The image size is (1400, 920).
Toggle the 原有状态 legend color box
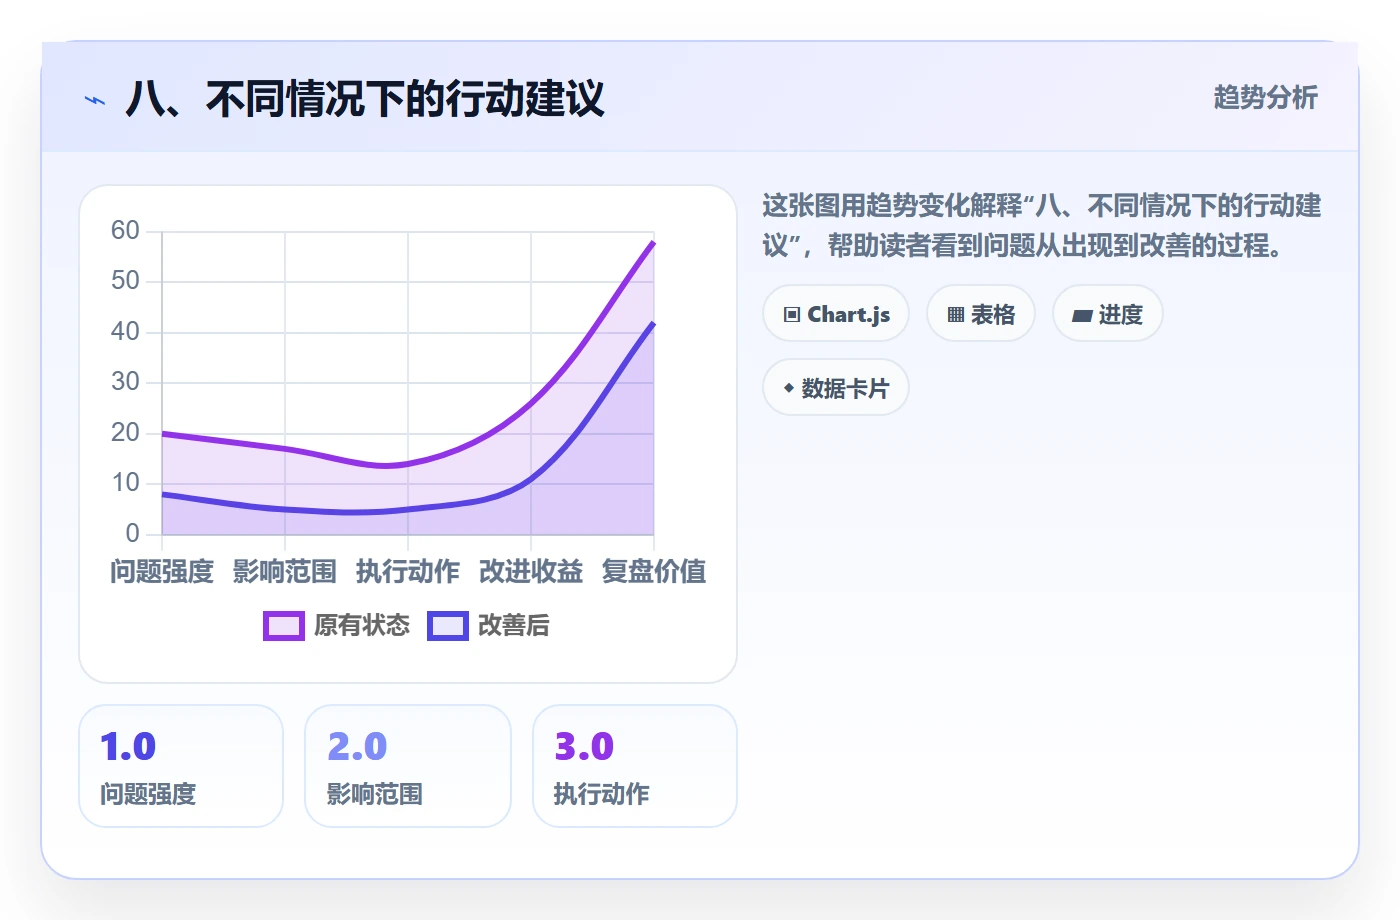[284, 626]
